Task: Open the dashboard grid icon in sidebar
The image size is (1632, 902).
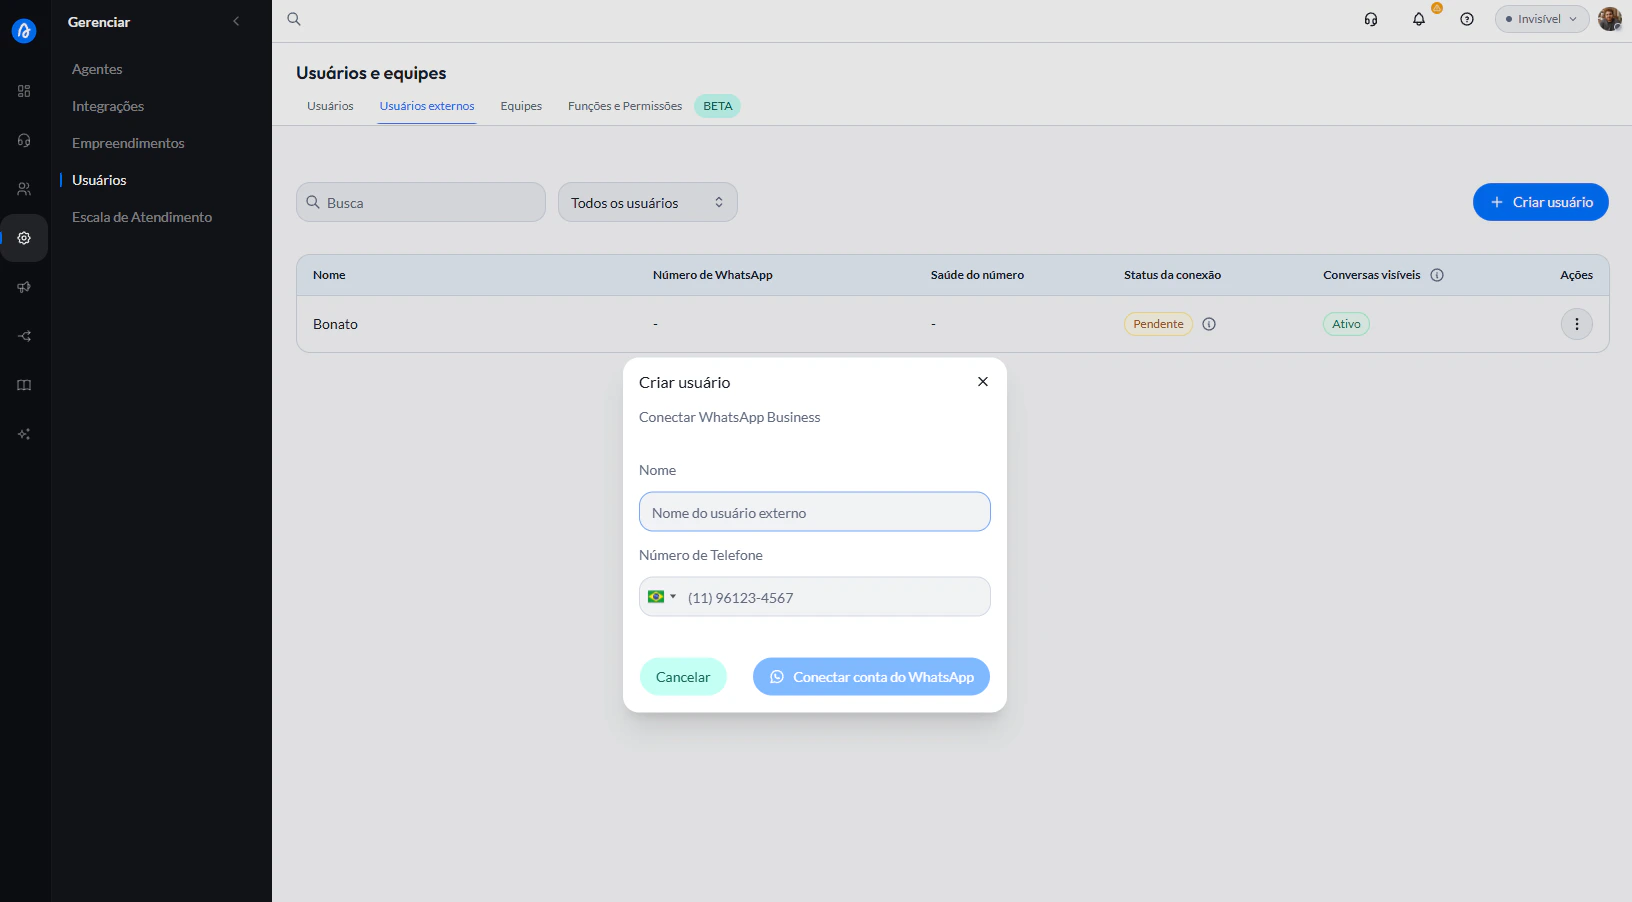Action: [x=24, y=91]
